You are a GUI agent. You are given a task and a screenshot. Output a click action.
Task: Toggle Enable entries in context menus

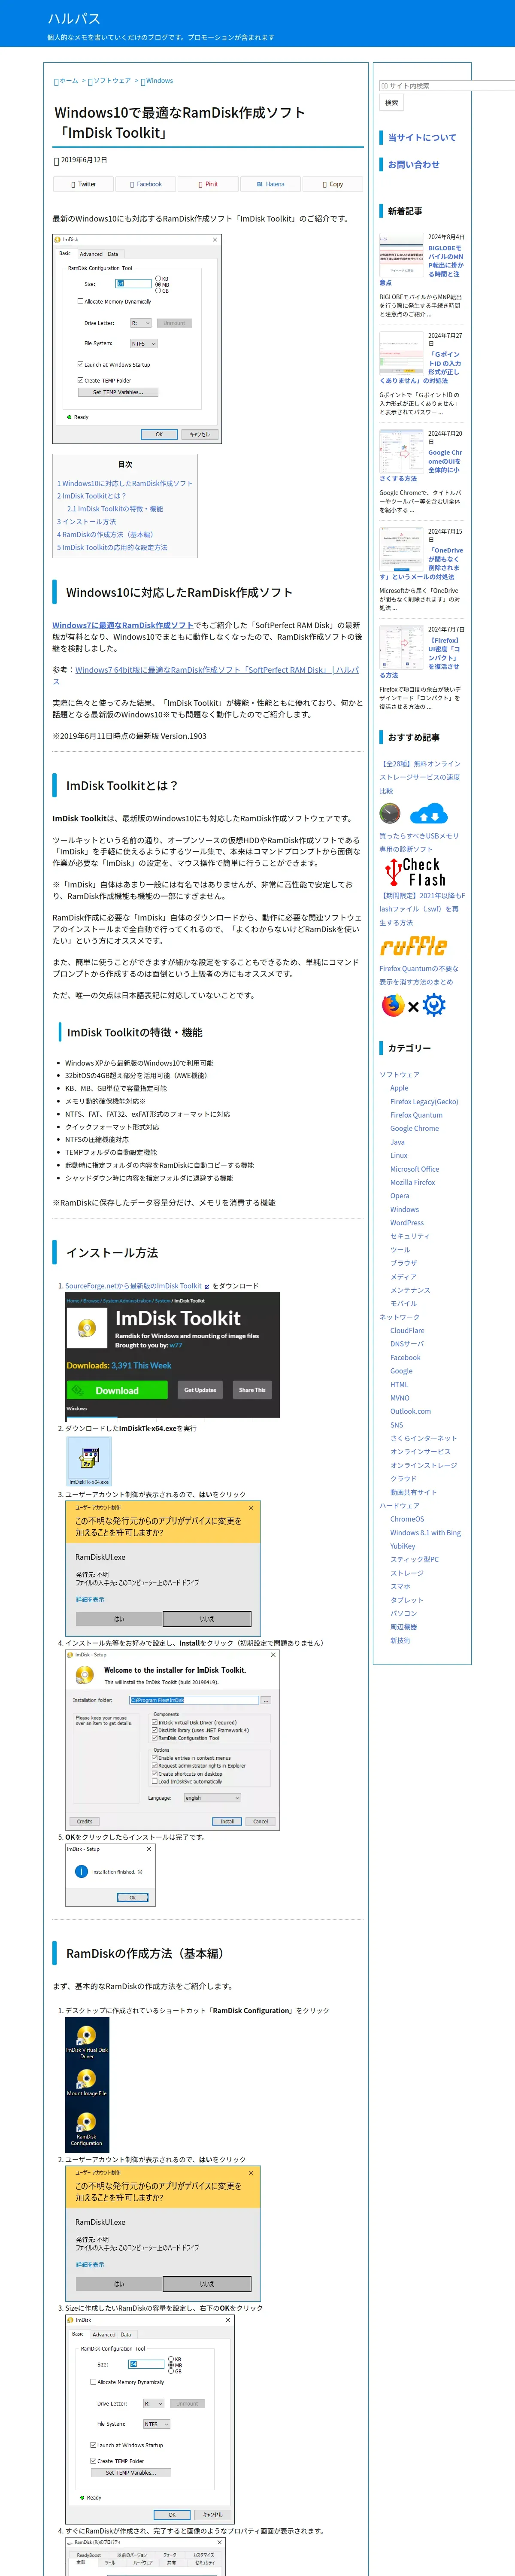pos(155,1758)
